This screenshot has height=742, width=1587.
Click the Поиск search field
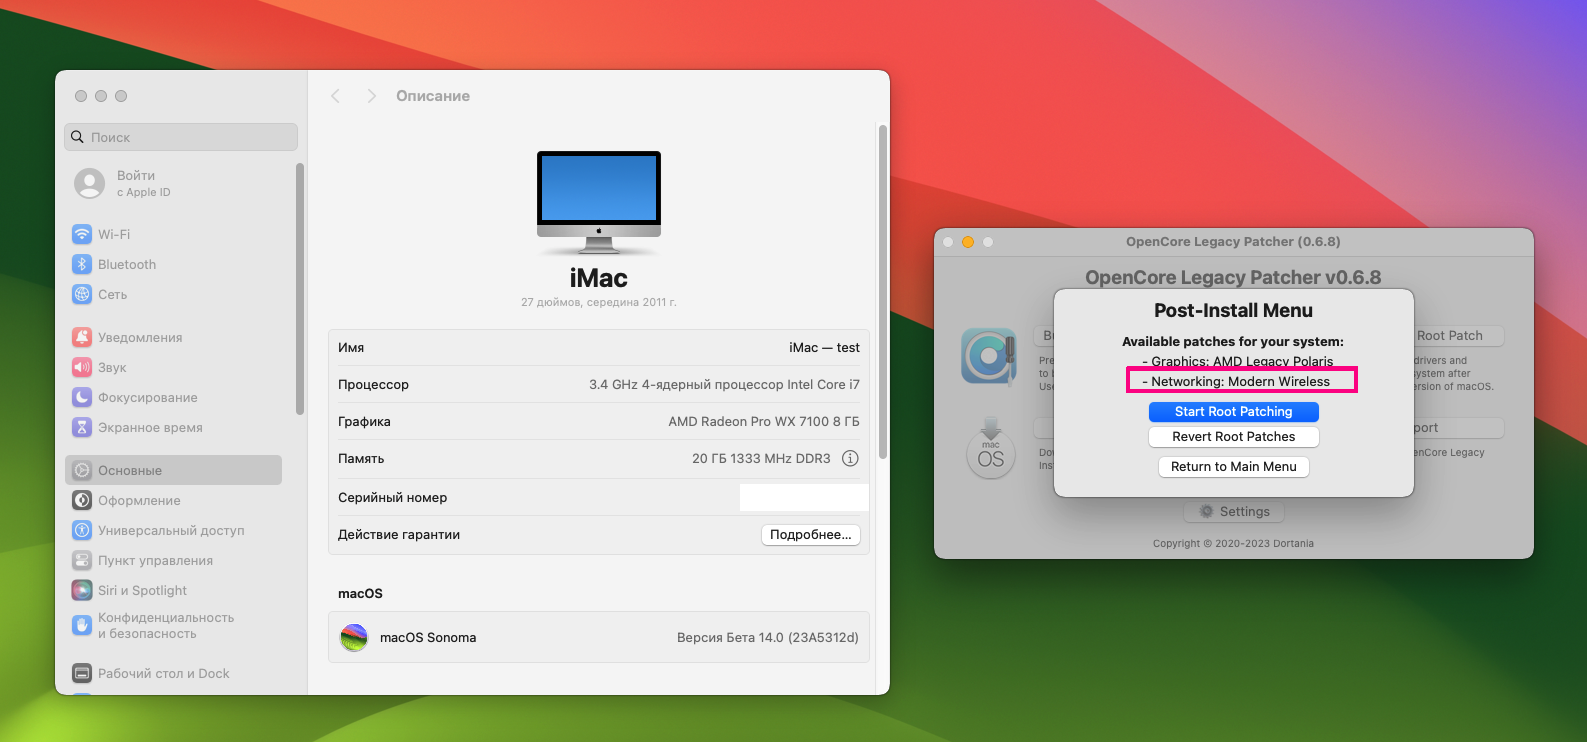[181, 137]
